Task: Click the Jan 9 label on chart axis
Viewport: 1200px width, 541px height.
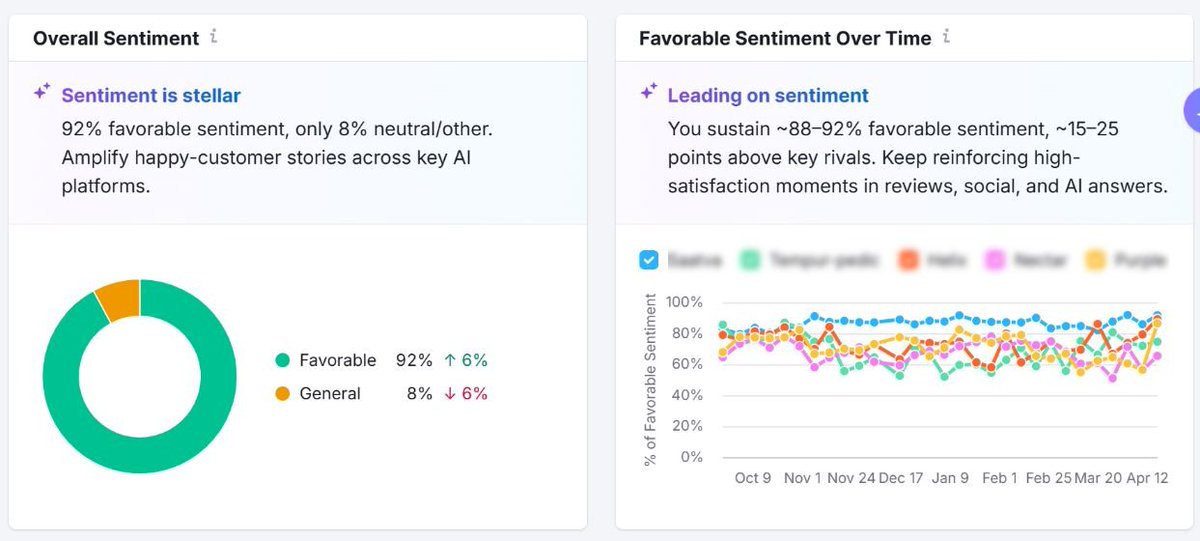Action: 949,478
